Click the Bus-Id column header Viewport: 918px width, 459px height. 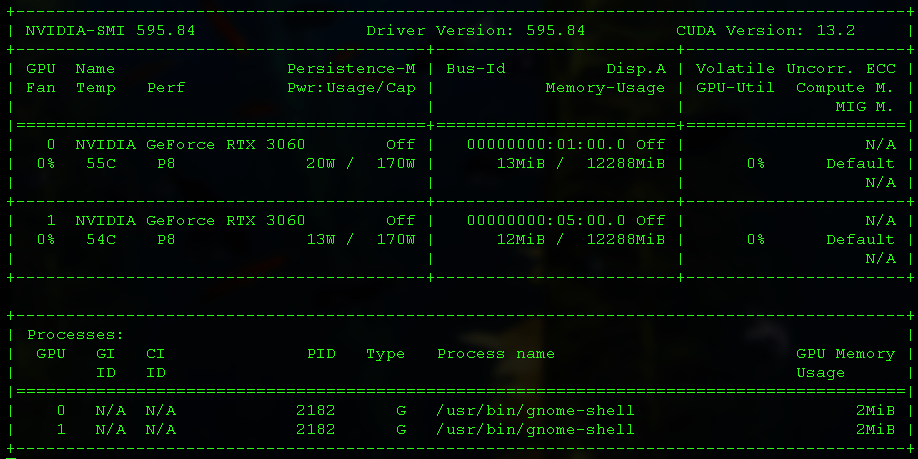pos(475,68)
